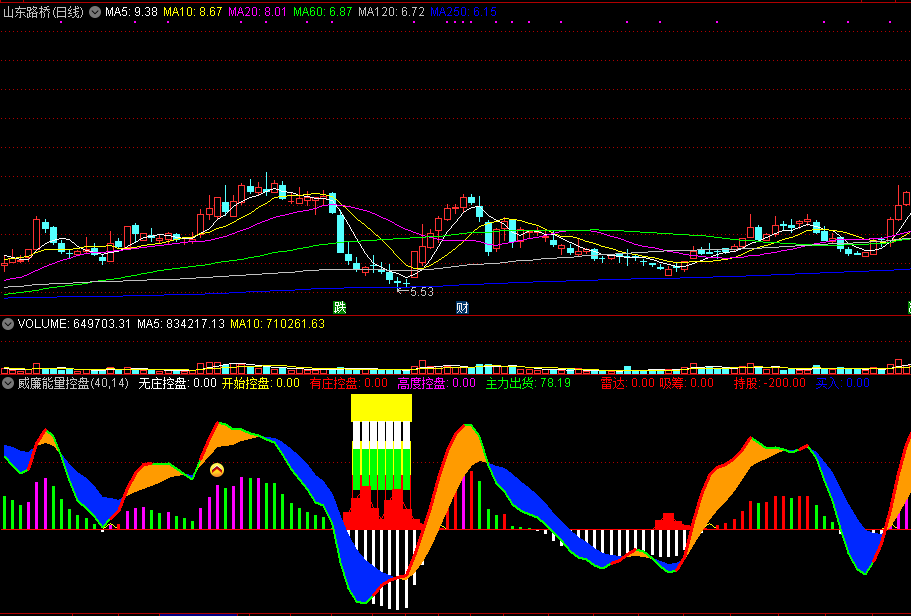Click the 吸筹: 0.00 value
The height and width of the screenshot is (616, 911).
[x=687, y=383]
